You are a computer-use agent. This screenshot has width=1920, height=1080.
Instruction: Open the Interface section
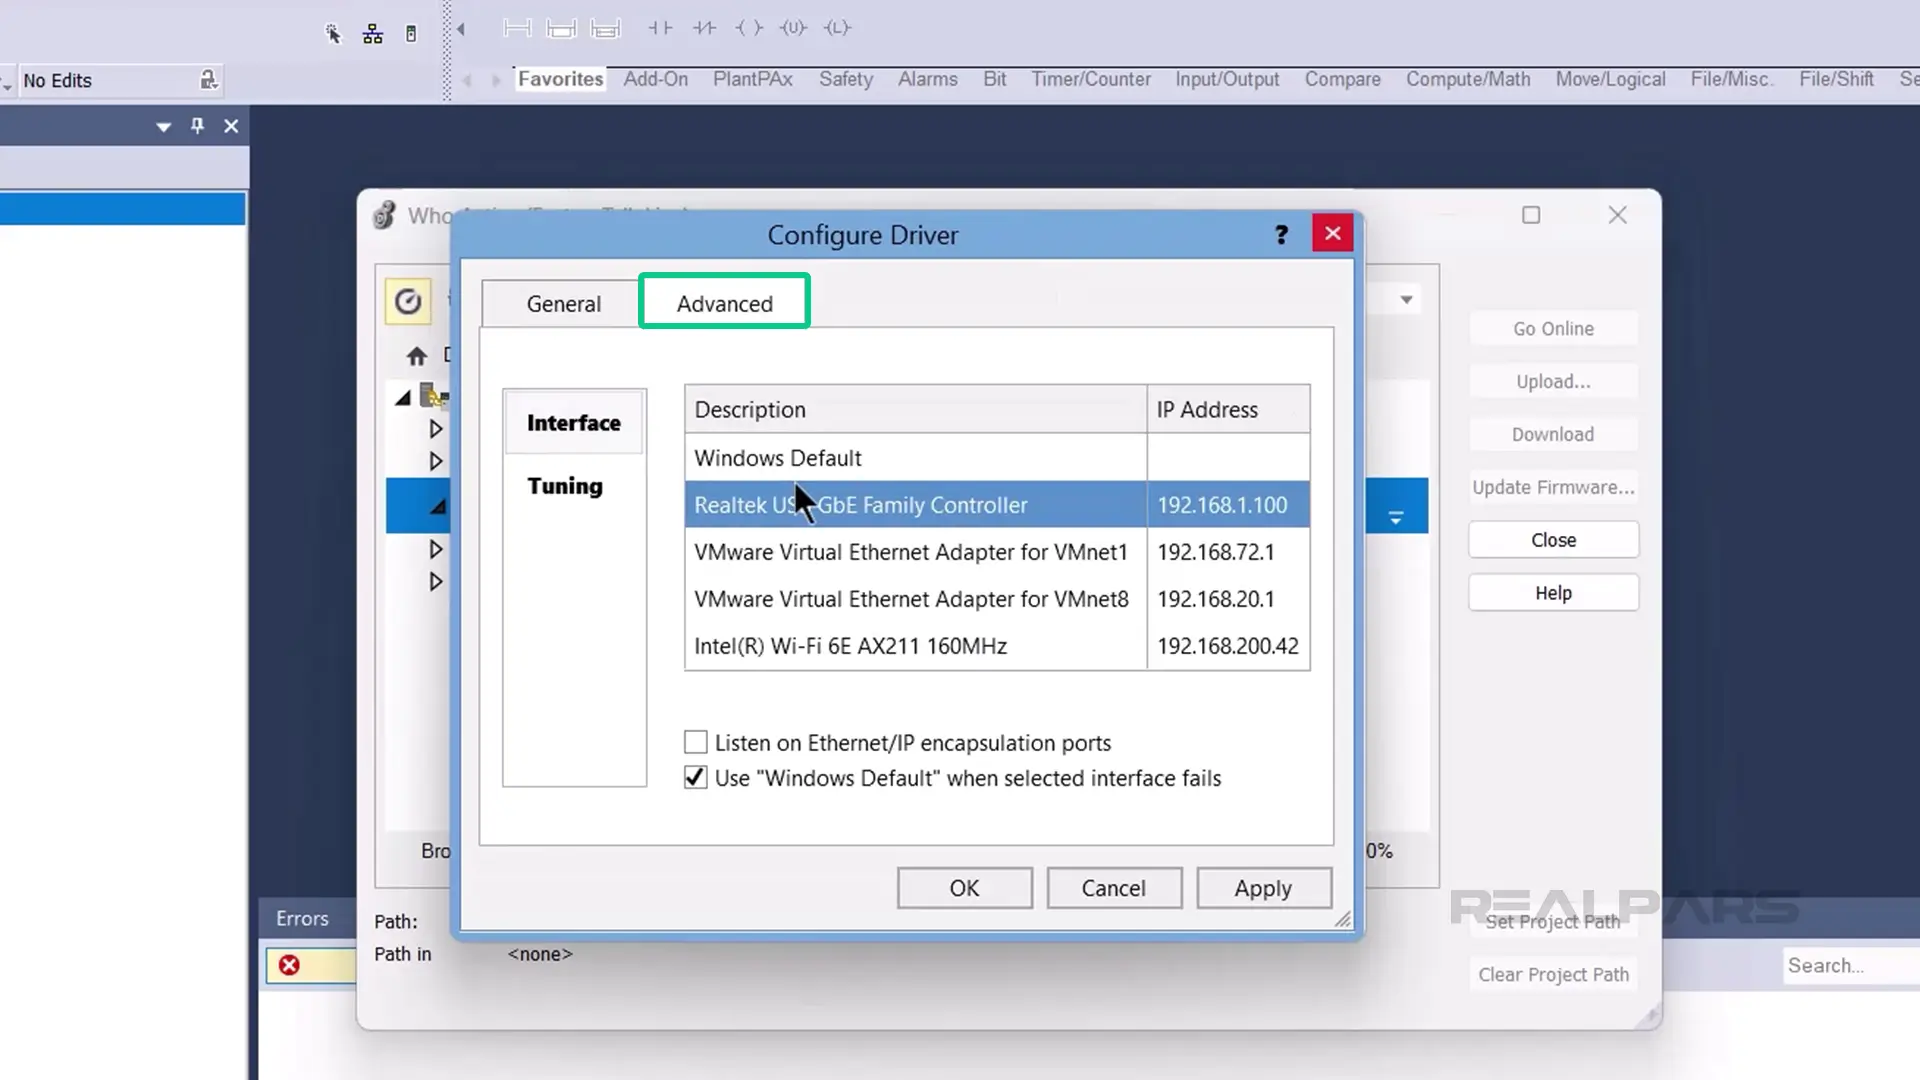pyautogui.click(x=574, y=422)
